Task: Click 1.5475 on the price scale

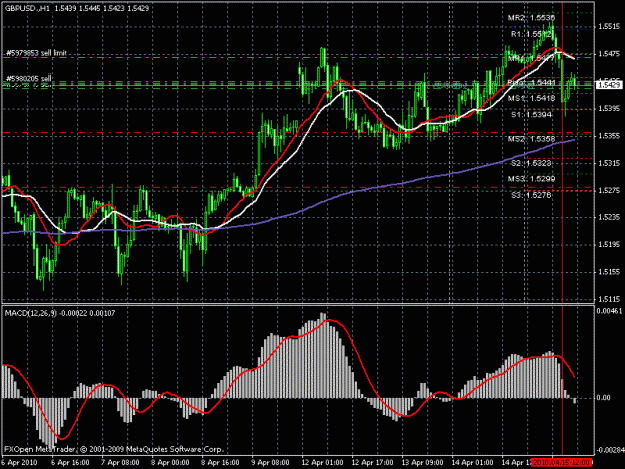Action: pyautogui.click(x=608, y=54)
